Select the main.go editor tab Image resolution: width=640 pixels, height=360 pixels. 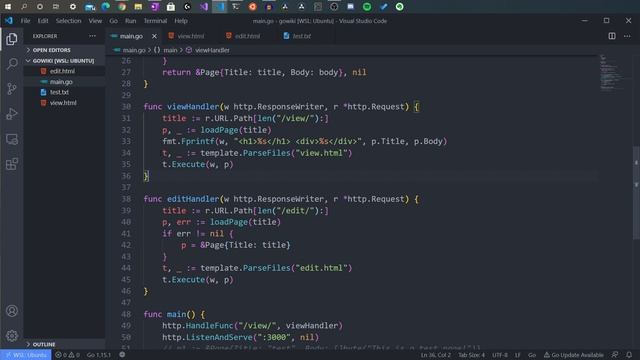131,36
